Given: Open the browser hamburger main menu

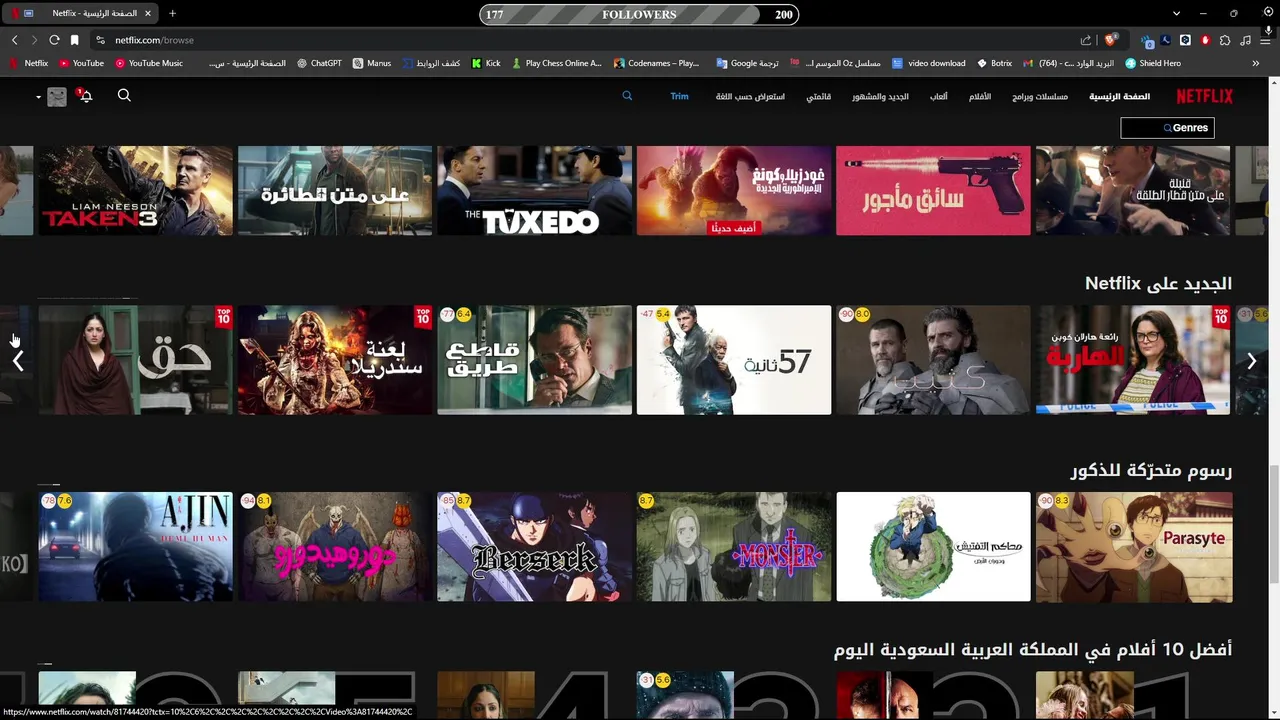Looking at the screenshot, I should tap(1265, 40).
